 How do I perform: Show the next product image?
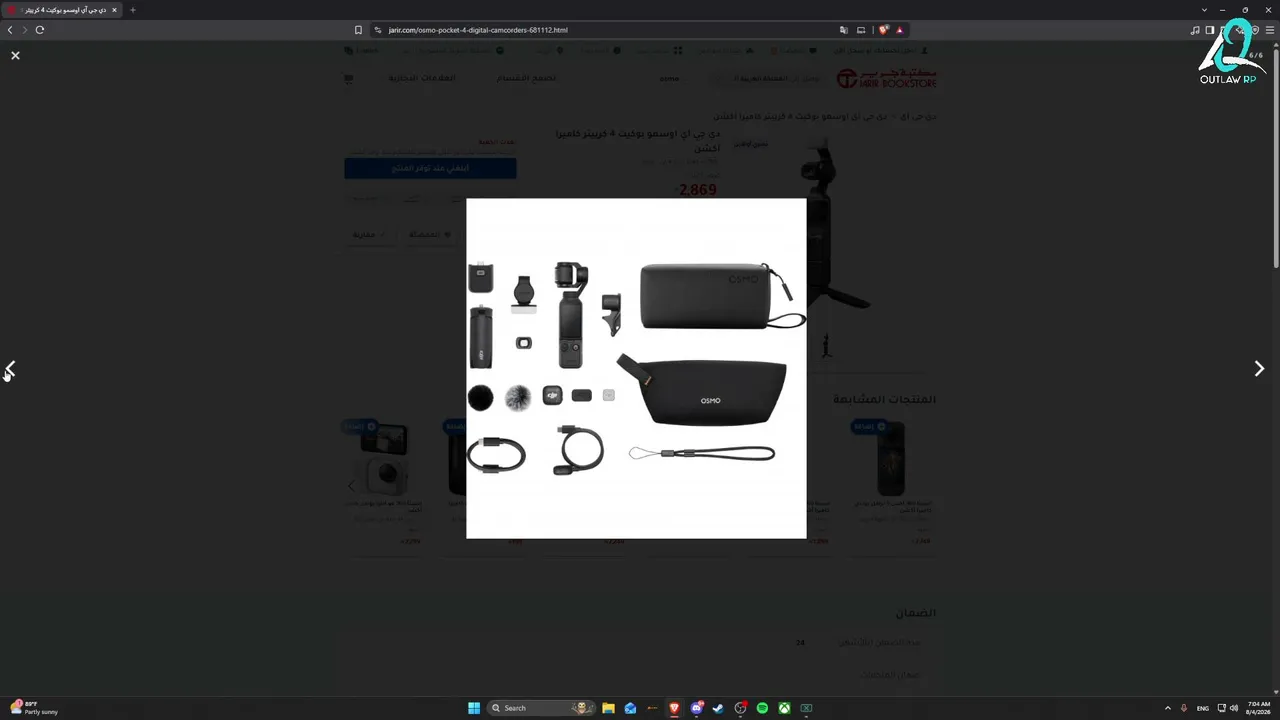coord(1259,368)
